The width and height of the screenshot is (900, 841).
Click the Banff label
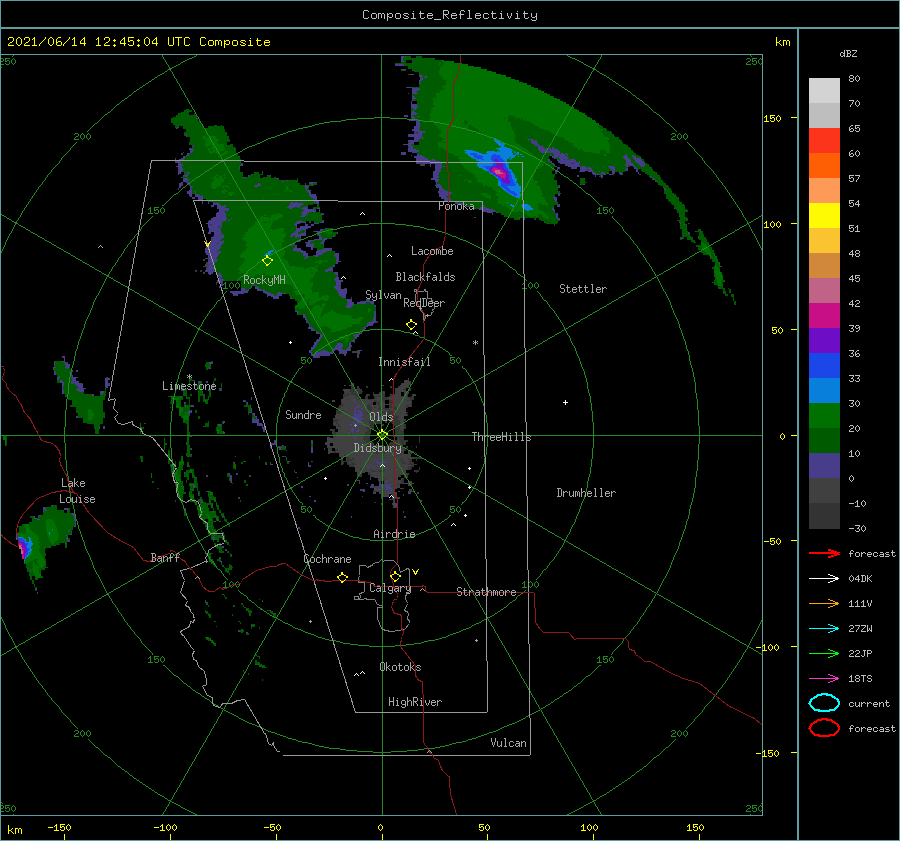click(x=165, y=557)
